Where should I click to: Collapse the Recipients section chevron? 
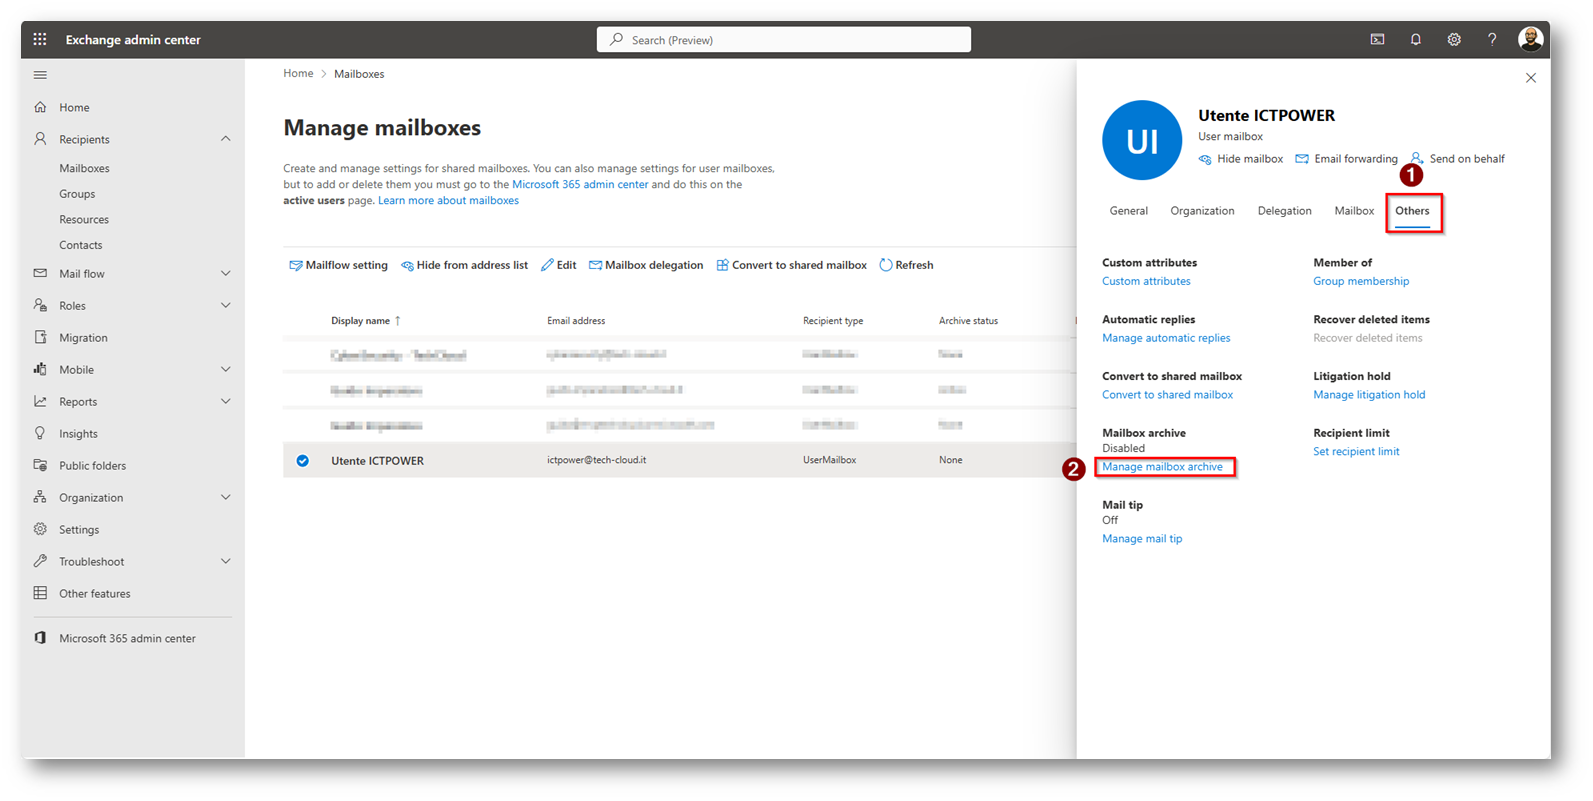coord(225,139)
